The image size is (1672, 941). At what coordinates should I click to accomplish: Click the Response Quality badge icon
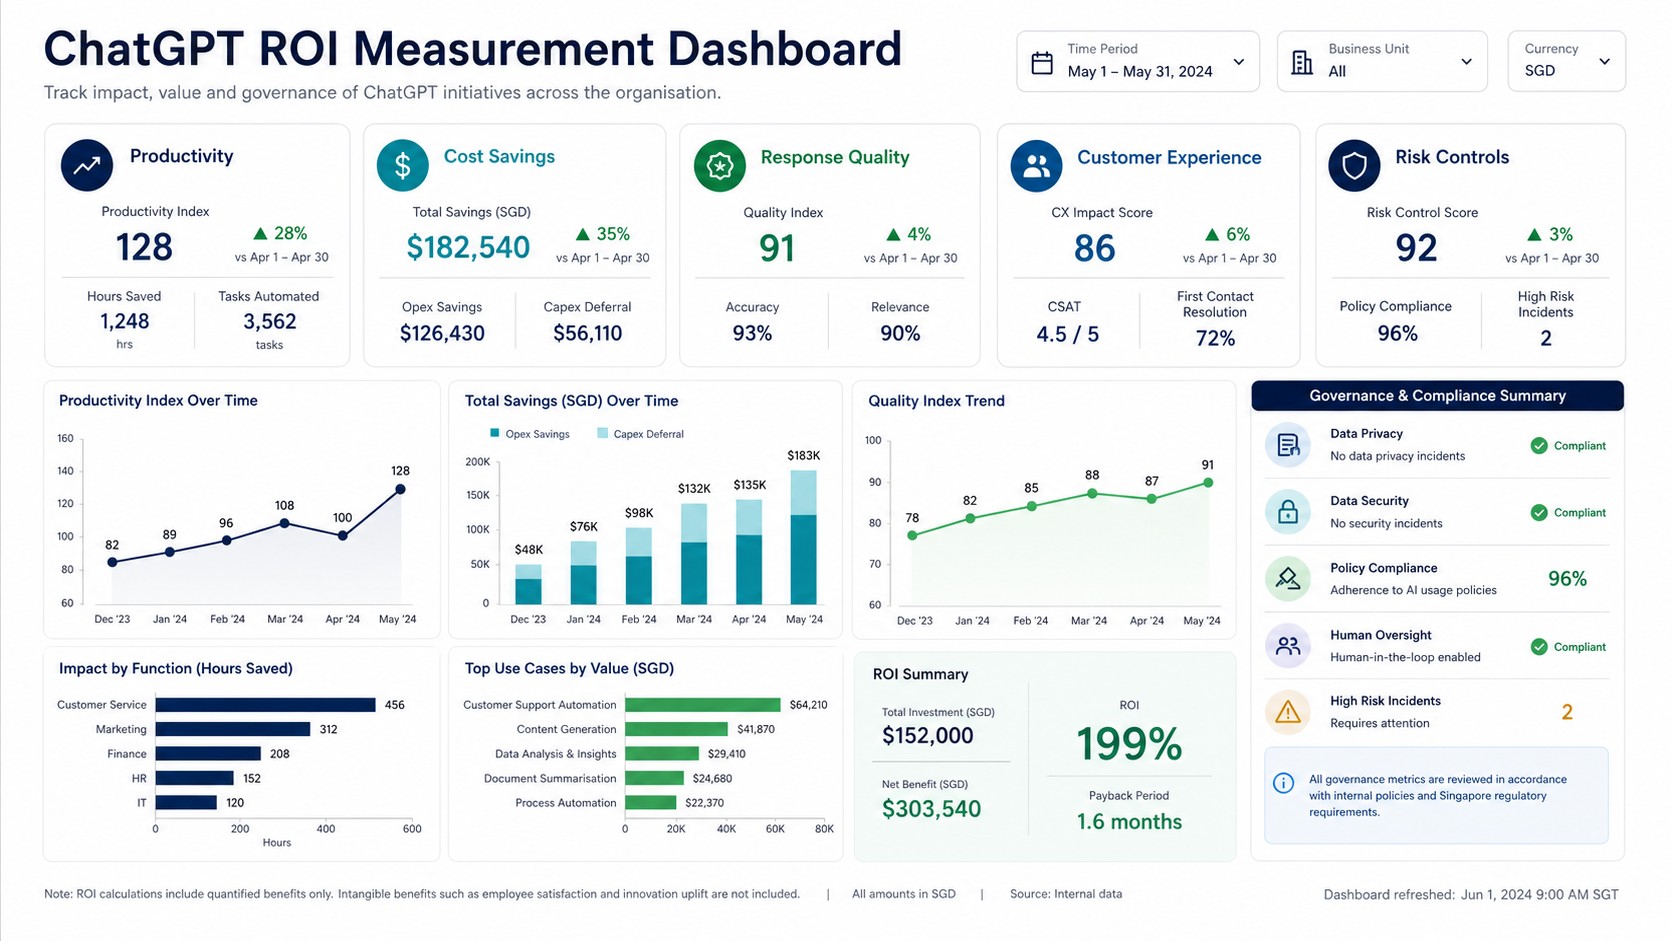720,166
